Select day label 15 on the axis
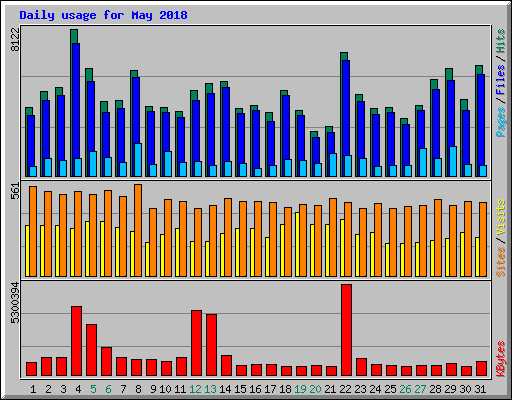 tap(240, 389)
